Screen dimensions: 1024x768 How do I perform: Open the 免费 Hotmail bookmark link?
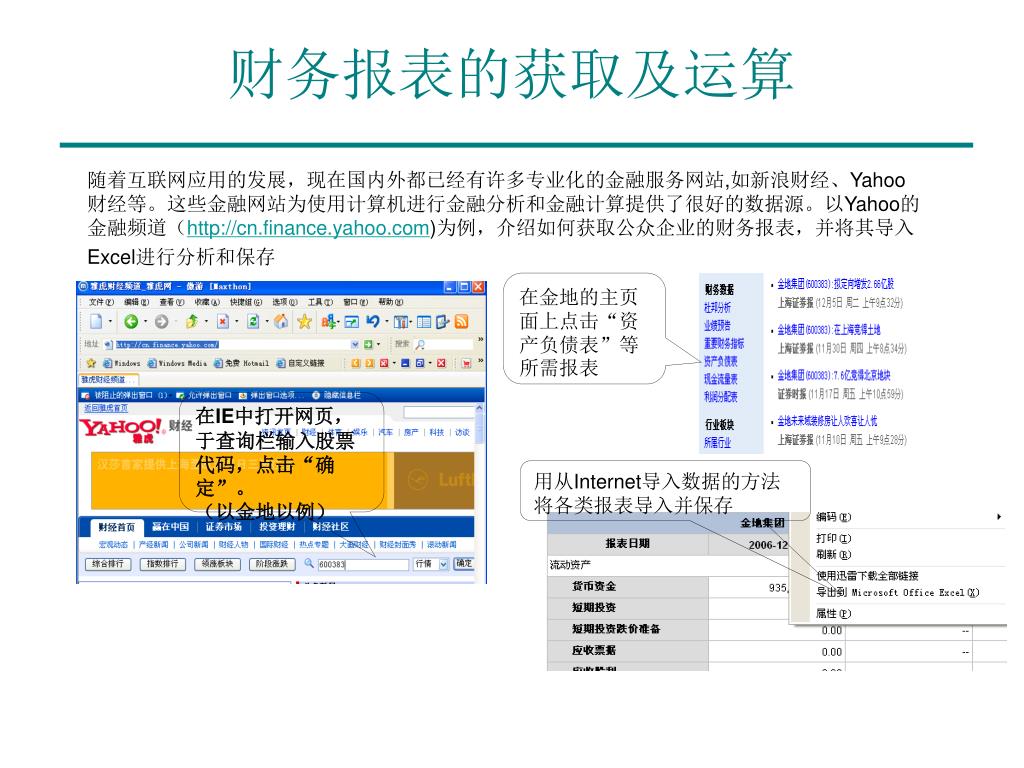242,363
